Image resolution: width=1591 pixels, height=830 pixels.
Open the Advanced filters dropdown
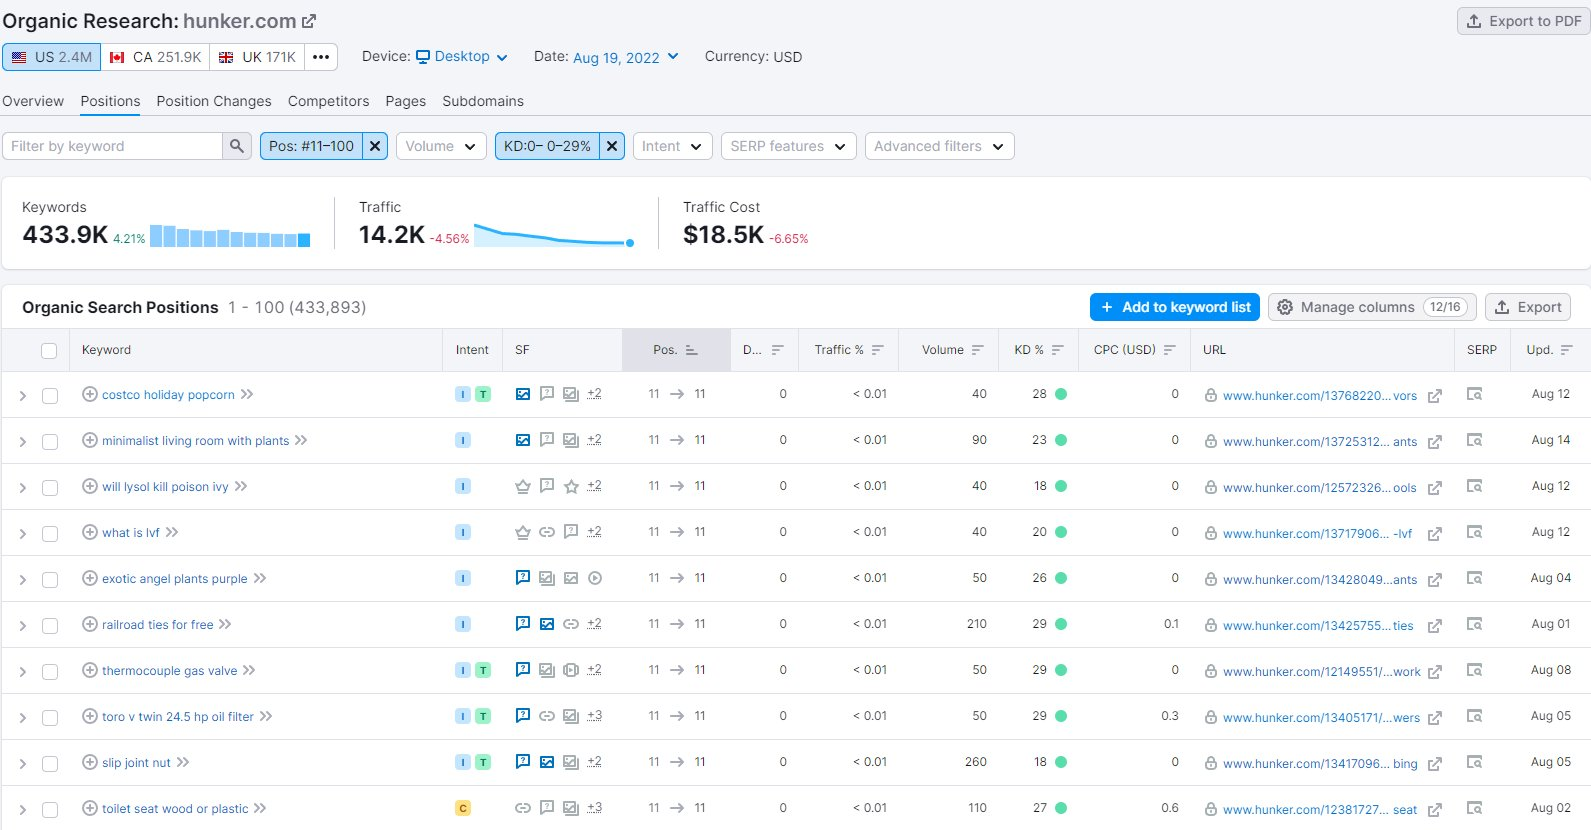click(x=940, y=146)
